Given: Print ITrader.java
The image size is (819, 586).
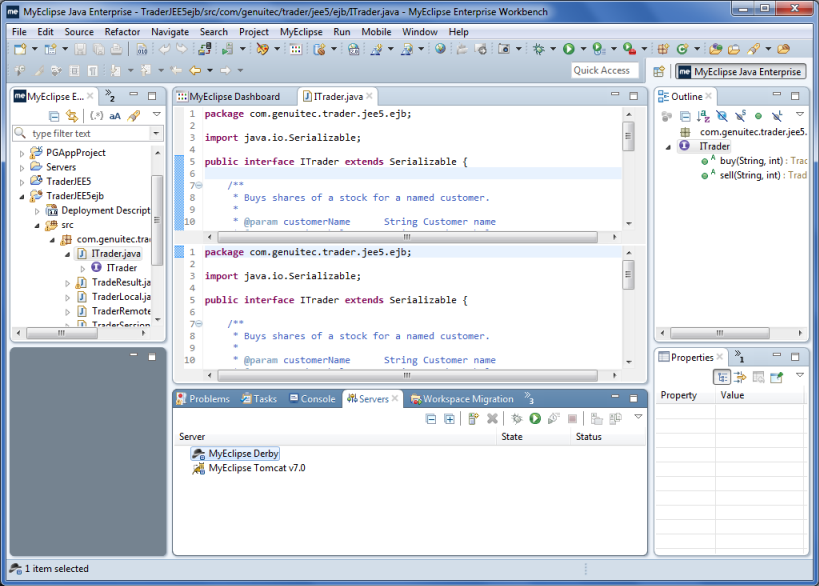Looking at the screenshot, I should [x=117, y=47].
